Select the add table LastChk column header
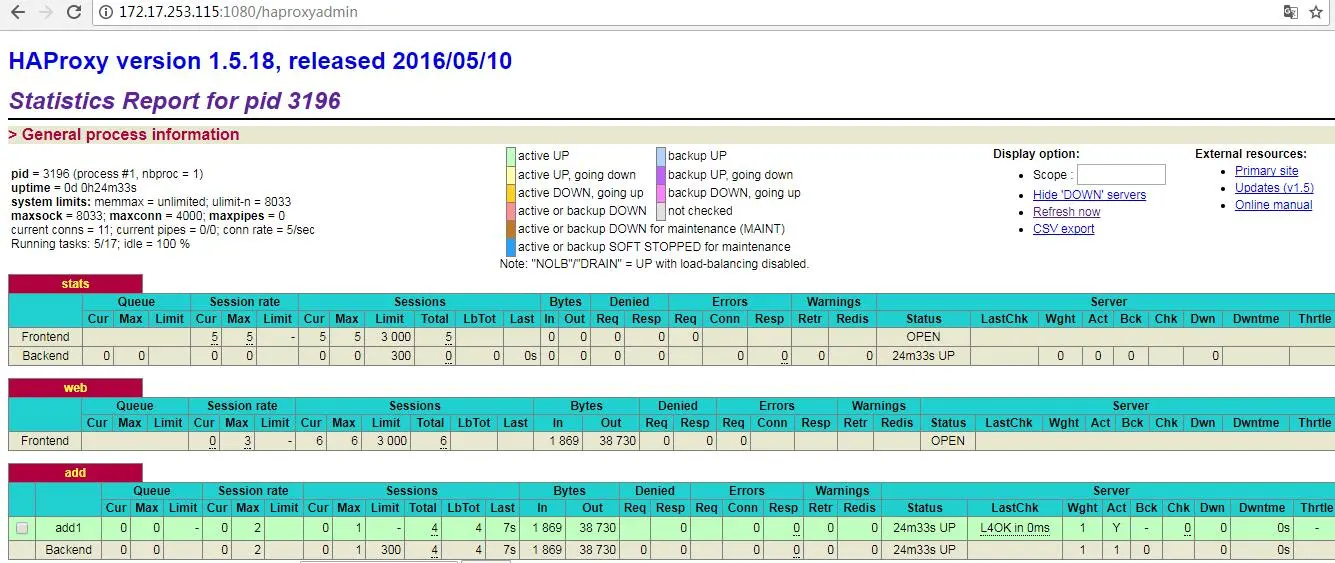 pos(1015,508)
